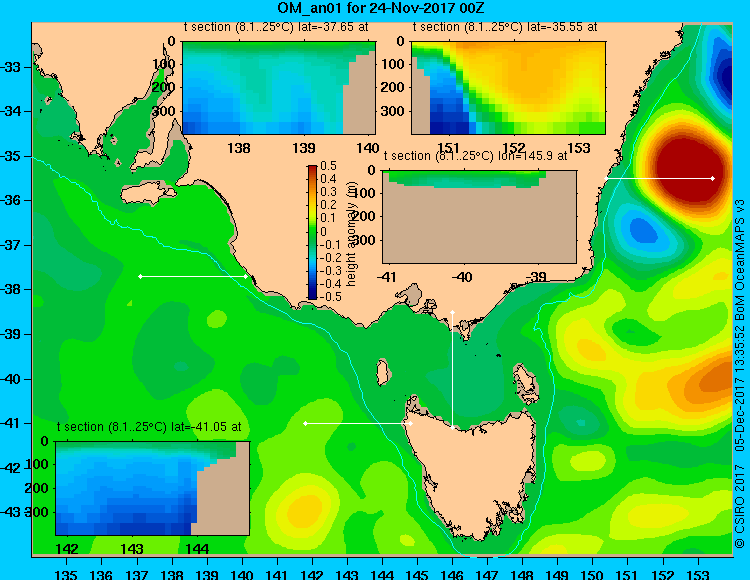Select the '-42' latitude axis label

click(11, 468)
